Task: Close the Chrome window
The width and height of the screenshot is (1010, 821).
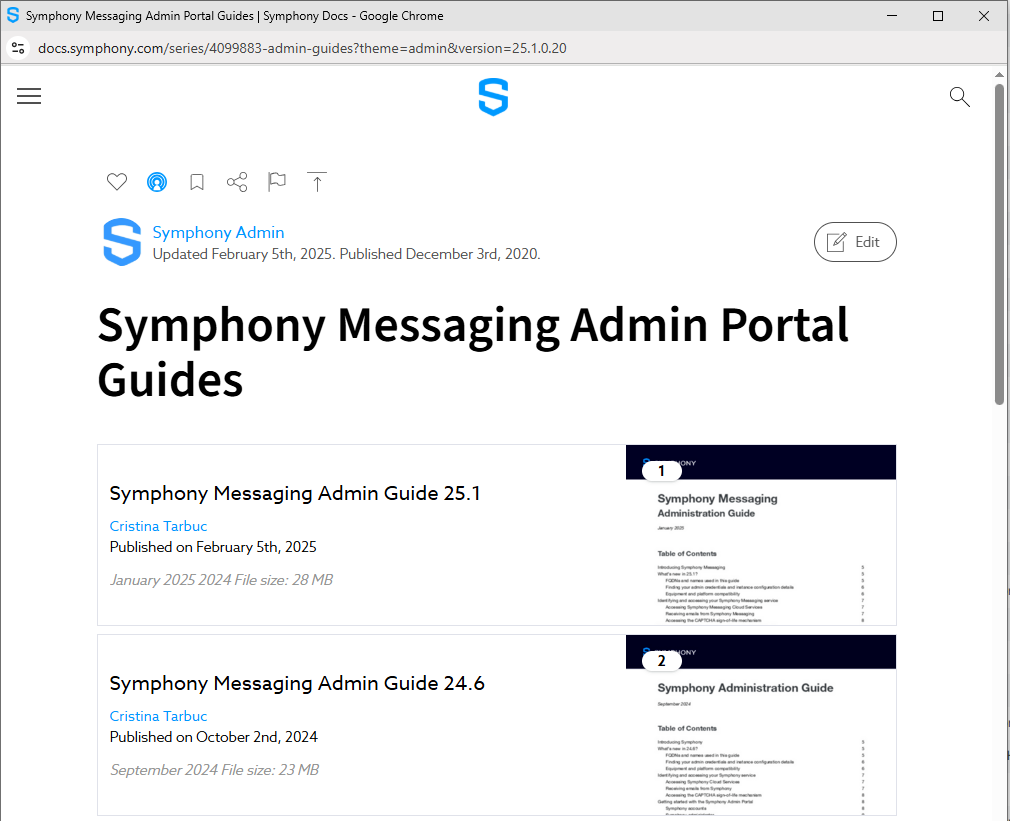Action: [x=984, y=15]
